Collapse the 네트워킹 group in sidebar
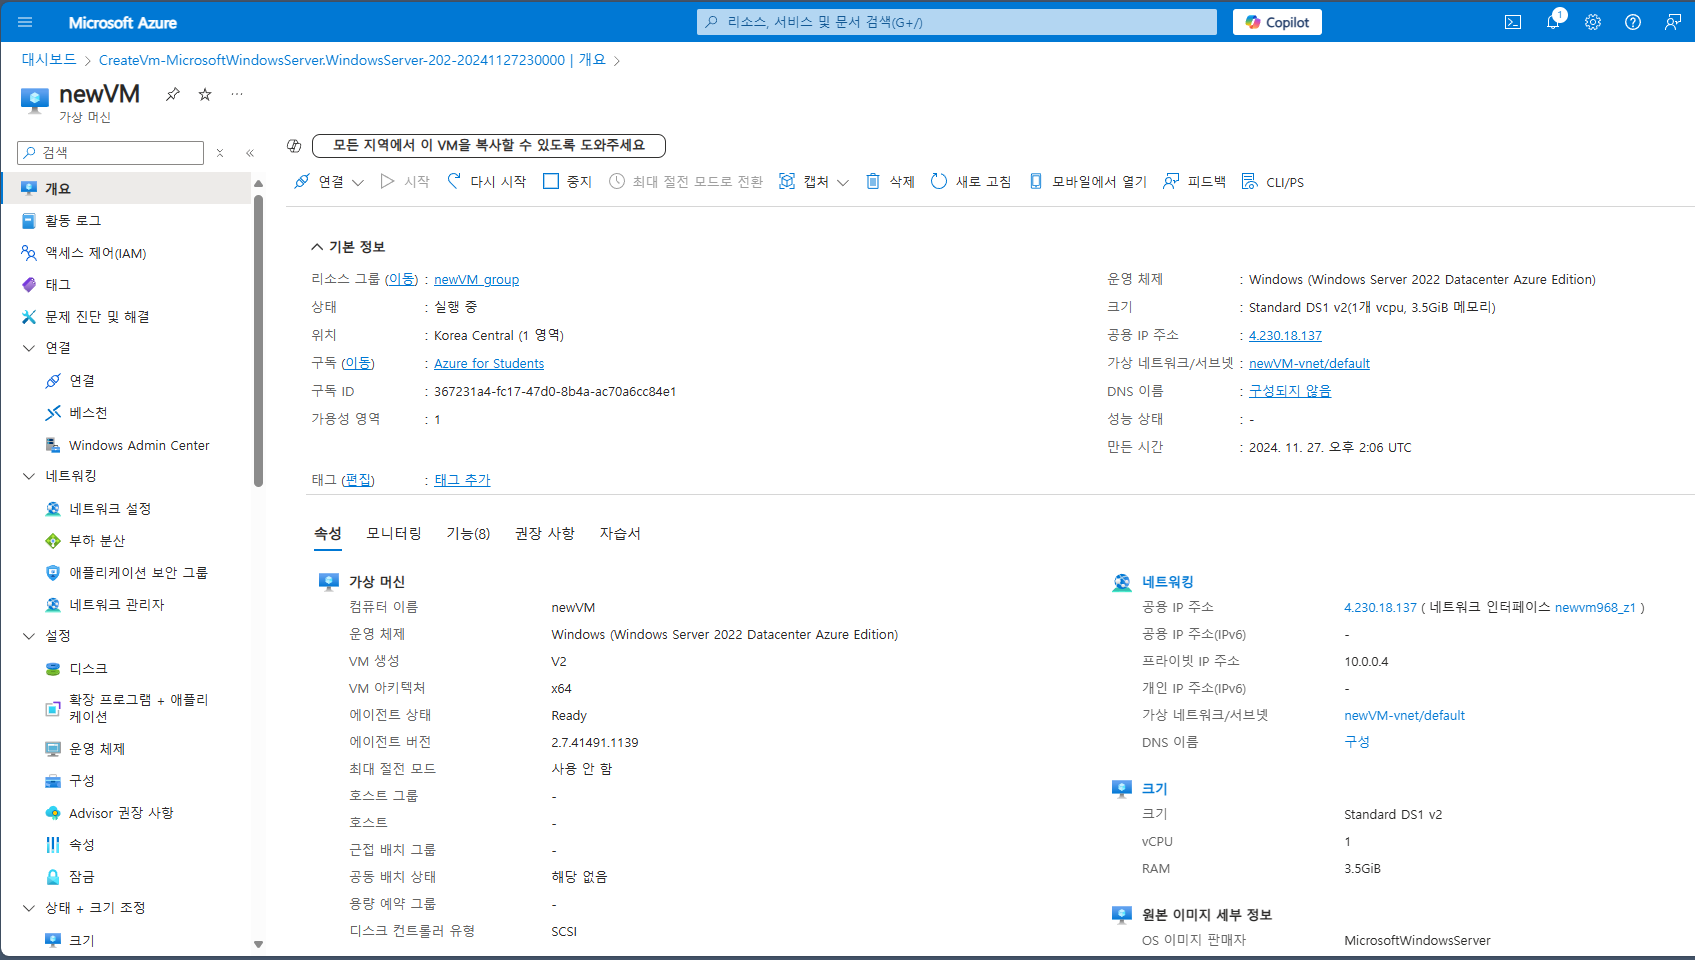 point(29,476)
